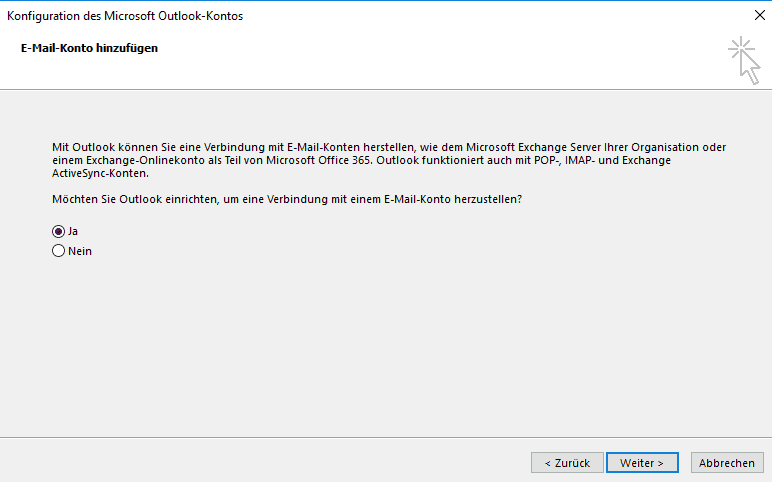Click the question text about setting up Outlook
Viewport: 772px width, 482px height.
click(x=288, y=200)
